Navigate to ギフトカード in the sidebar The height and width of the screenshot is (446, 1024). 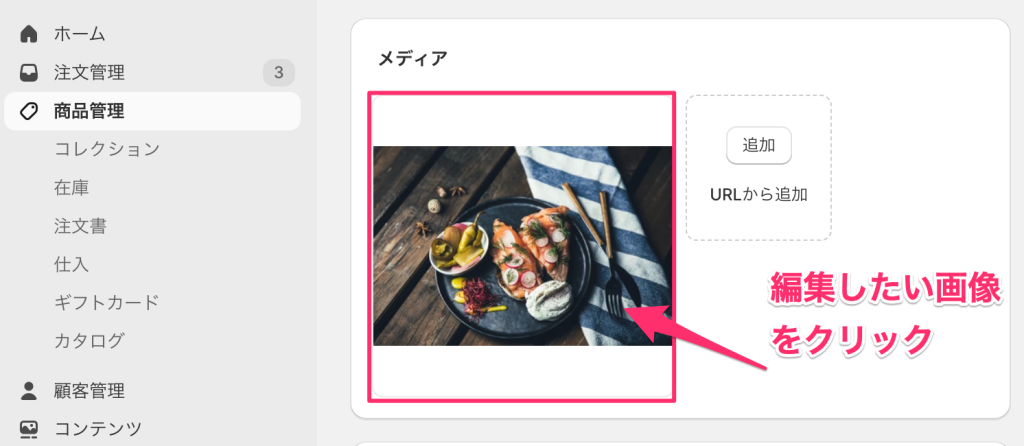107,302
